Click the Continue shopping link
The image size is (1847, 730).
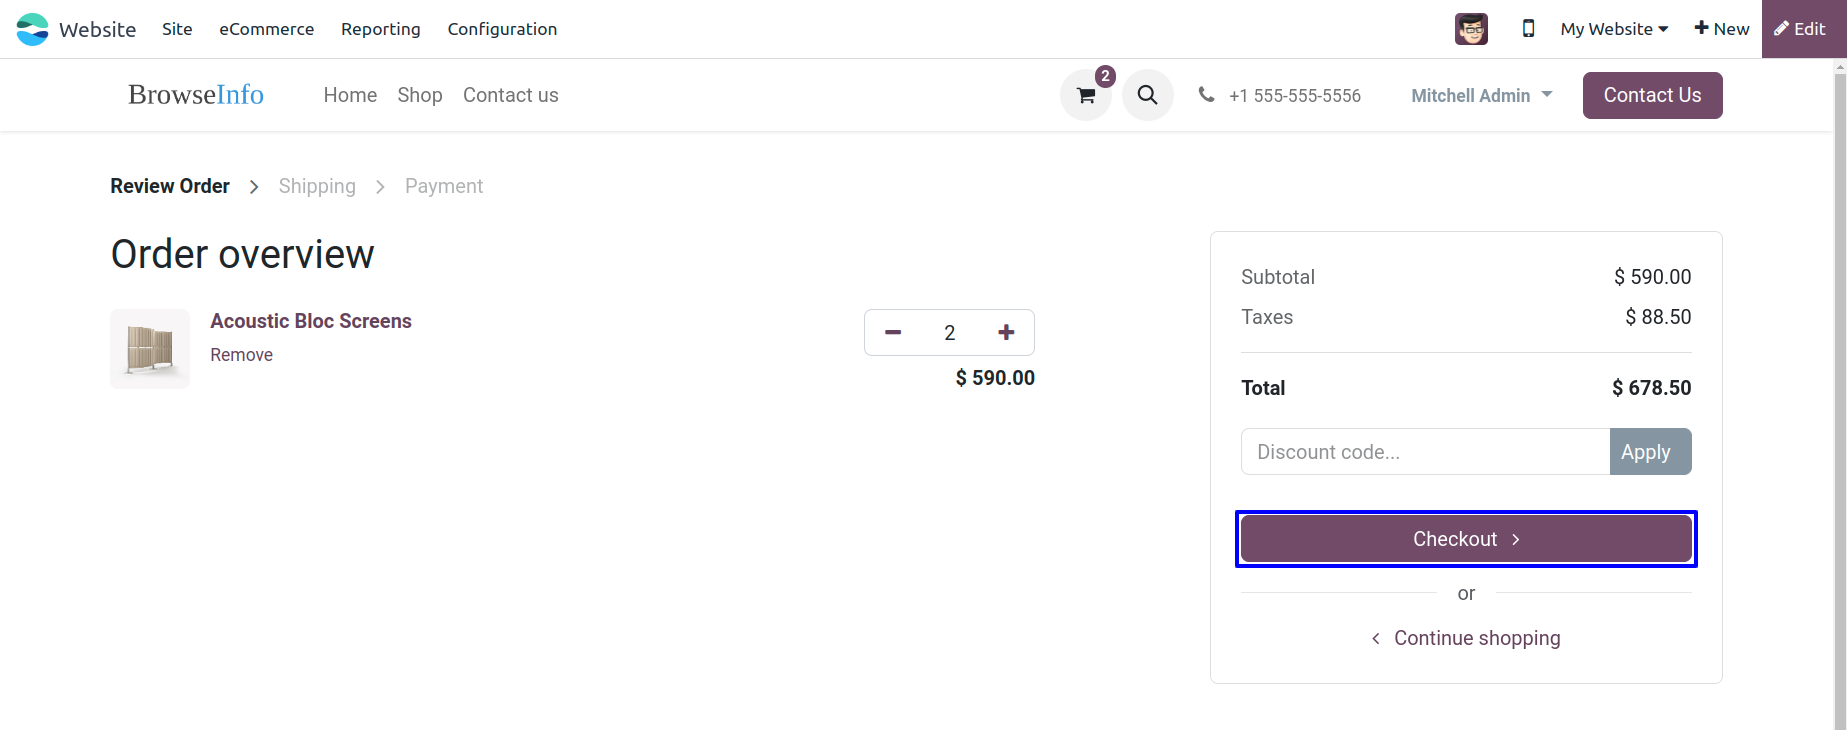pyautogui.click(x=1476, y=638)
